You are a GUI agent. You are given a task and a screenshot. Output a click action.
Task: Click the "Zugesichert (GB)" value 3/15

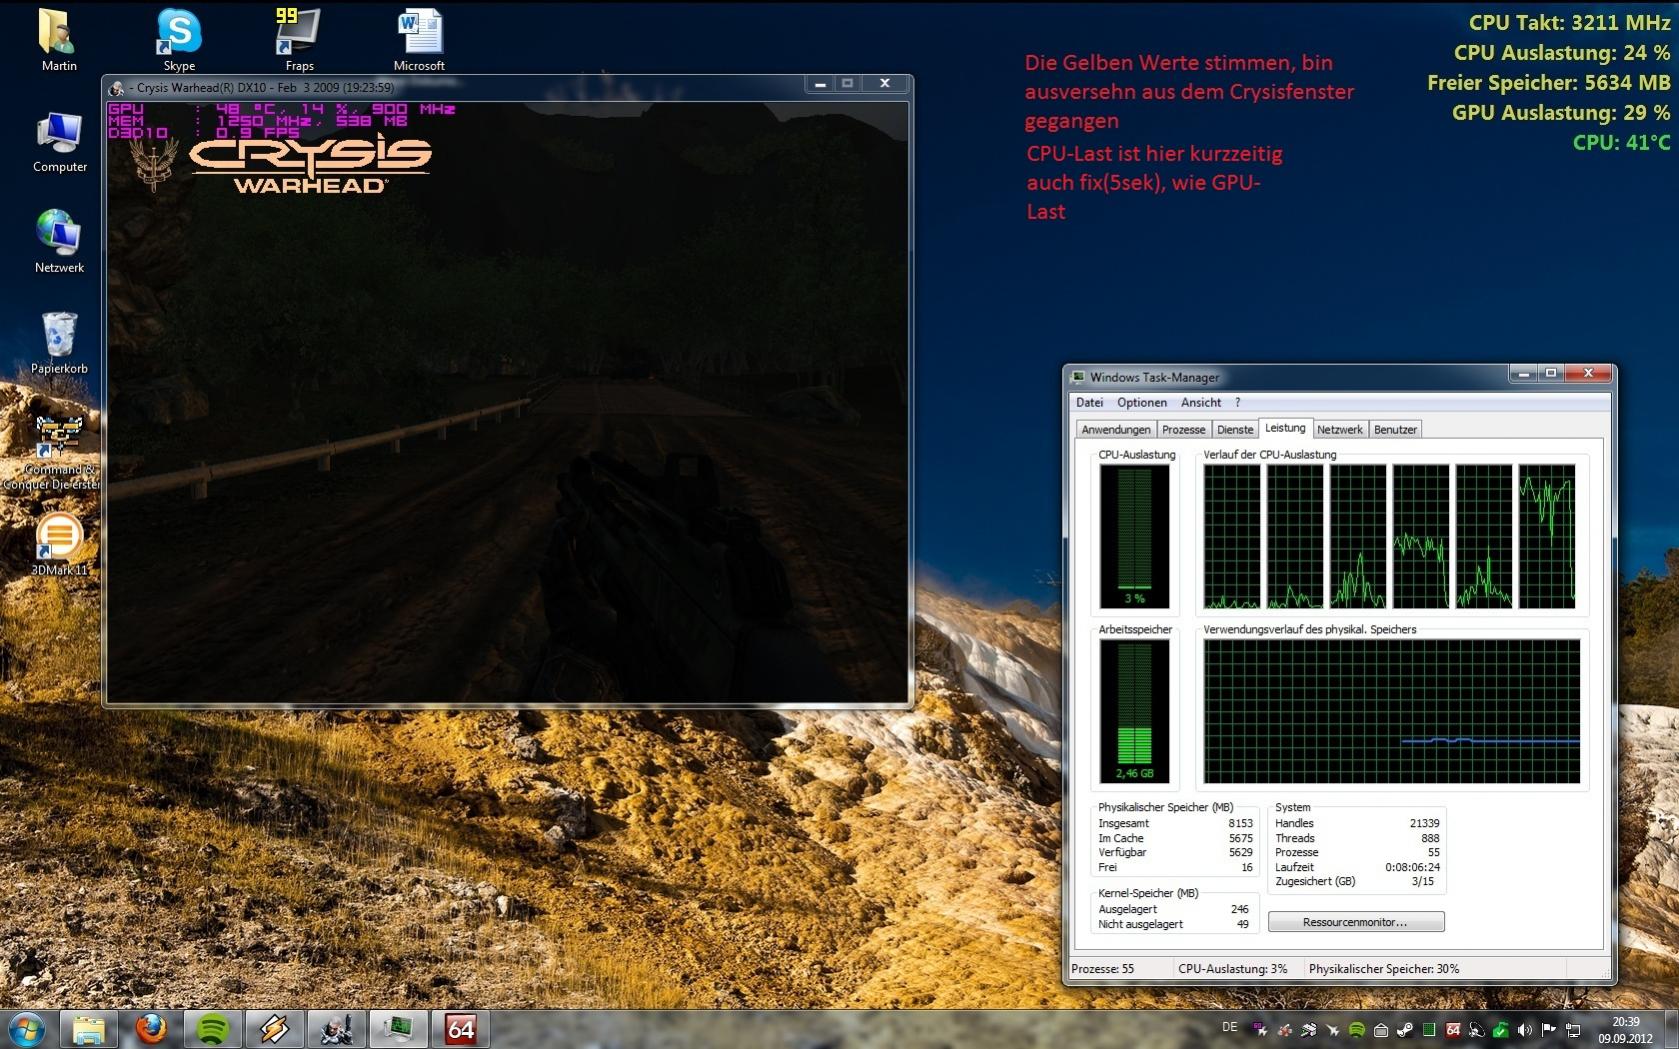1423,881
